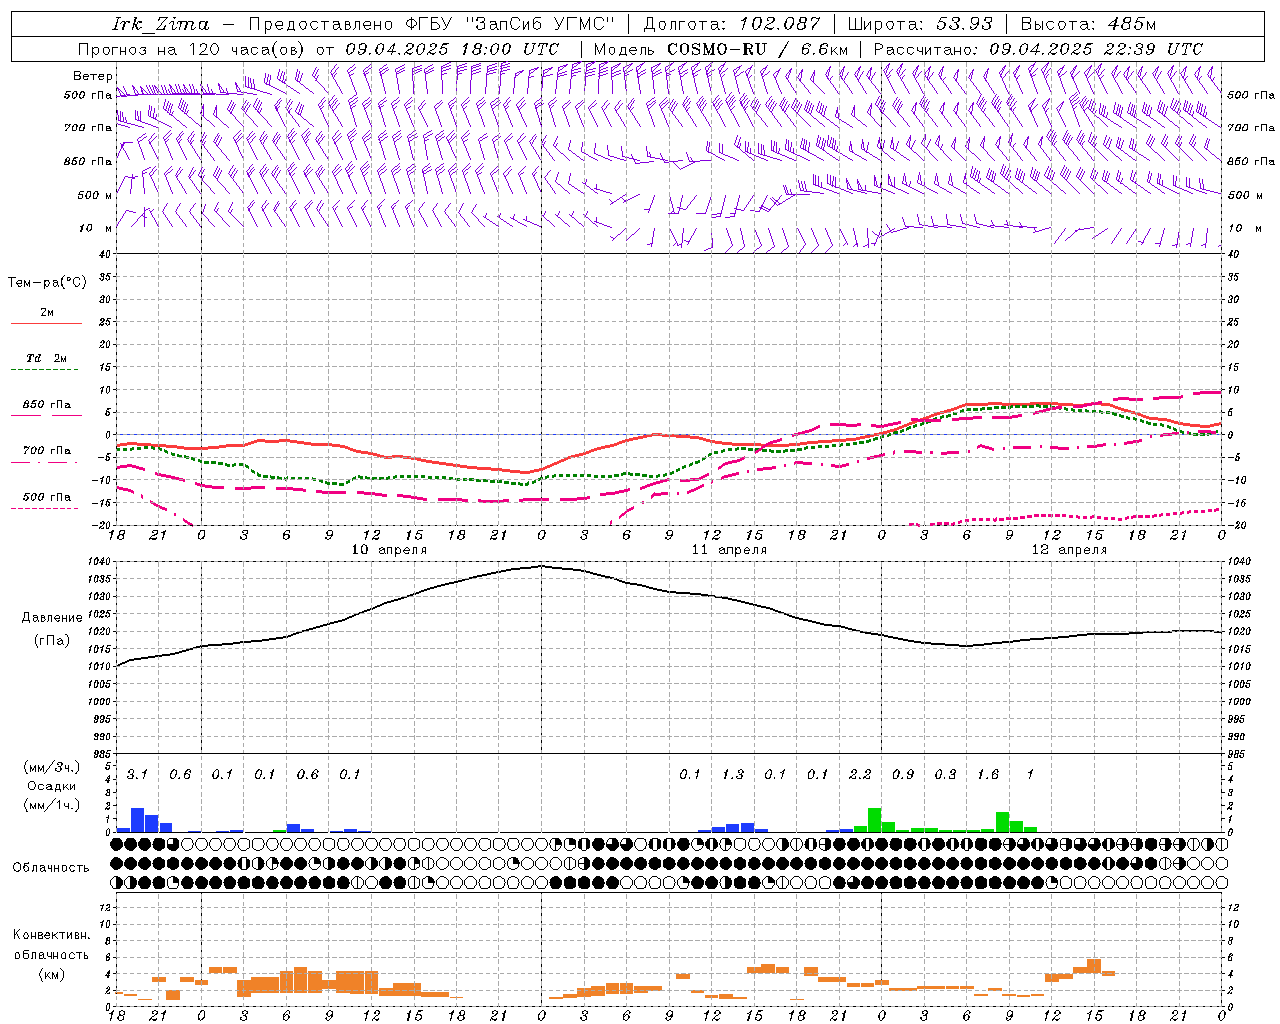Click the 12 апреля date label

tap(1069, 550)
